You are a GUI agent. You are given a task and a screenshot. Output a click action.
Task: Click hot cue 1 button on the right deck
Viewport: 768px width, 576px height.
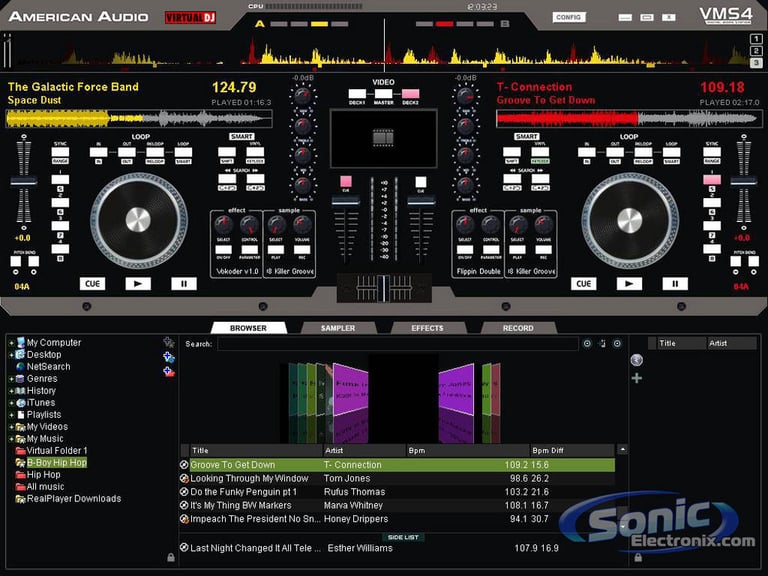(x=712, y=180)
